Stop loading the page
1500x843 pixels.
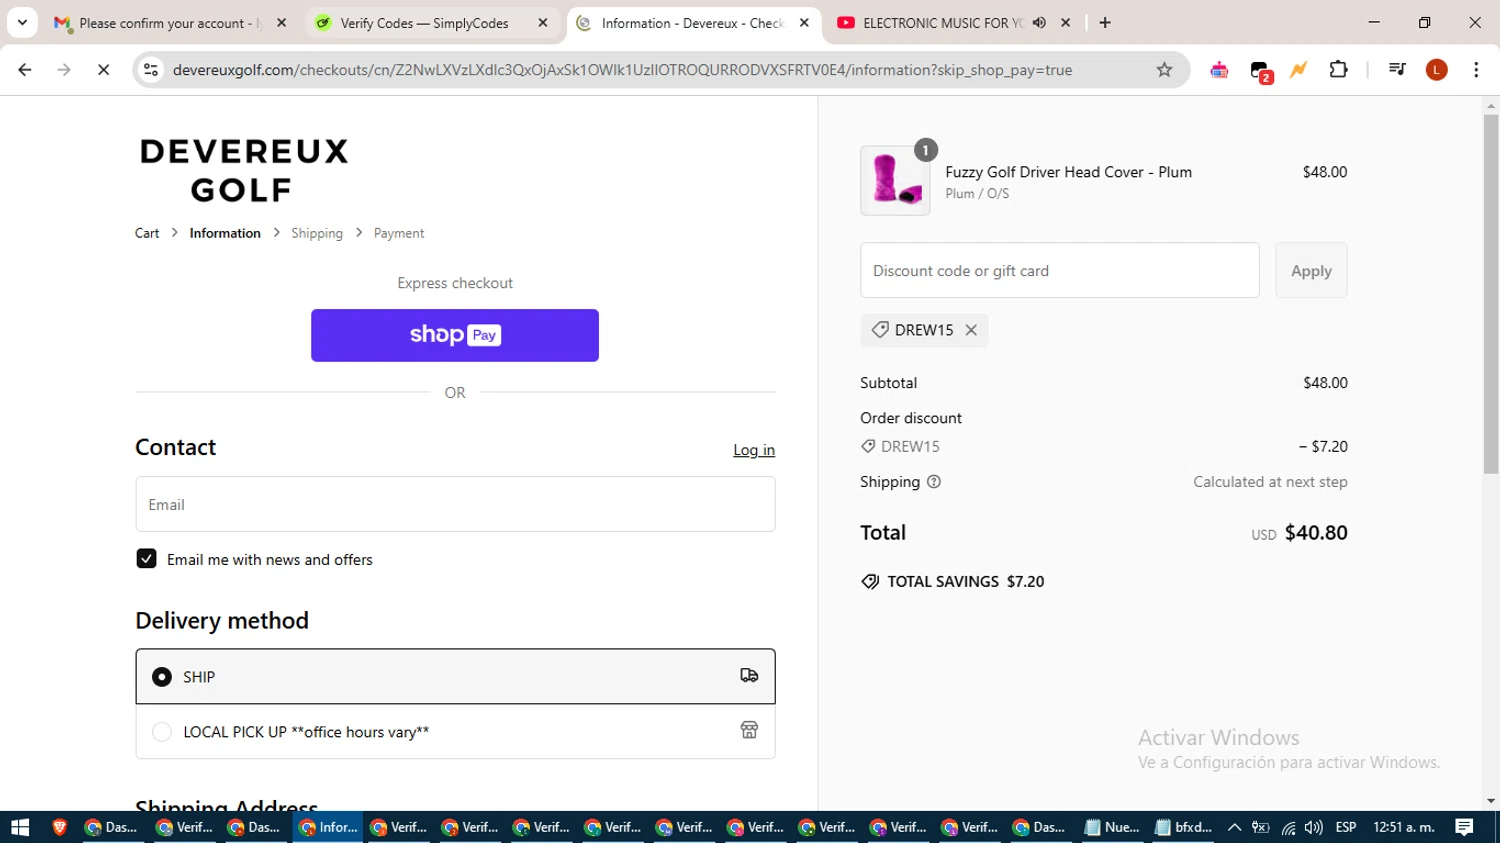(x=103, y=70)
